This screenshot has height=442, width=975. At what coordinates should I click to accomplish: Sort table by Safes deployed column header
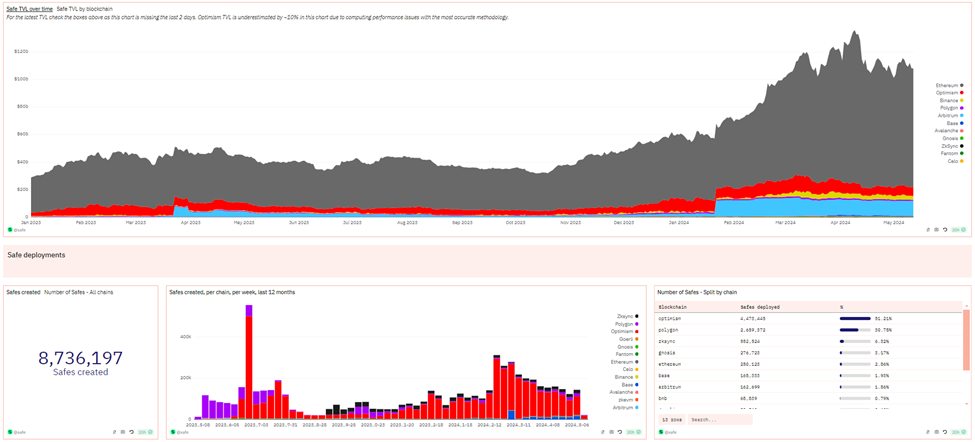[760, 307]
